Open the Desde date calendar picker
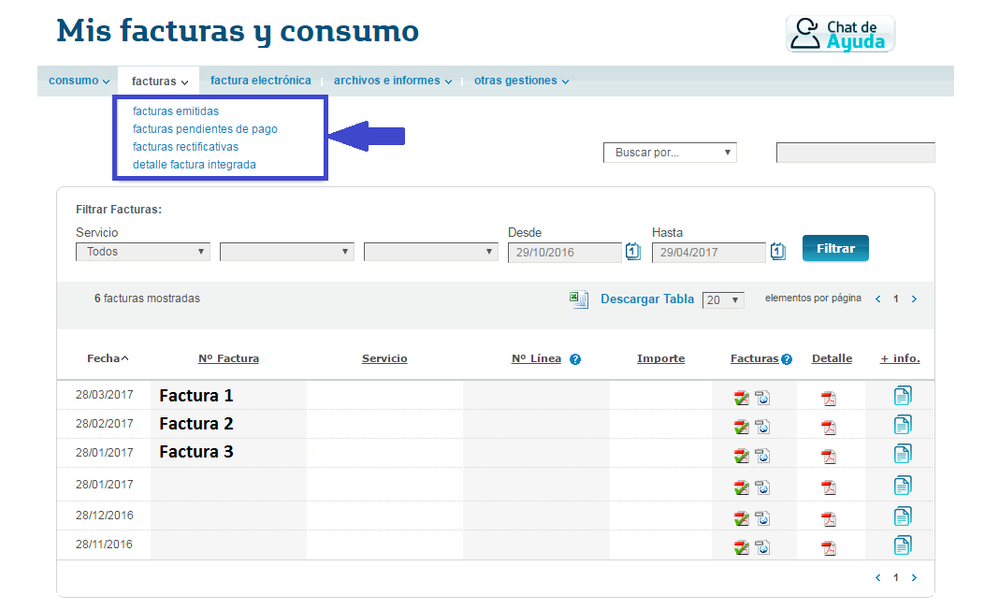This screenshot has width=999, height=612. [633, 252]
